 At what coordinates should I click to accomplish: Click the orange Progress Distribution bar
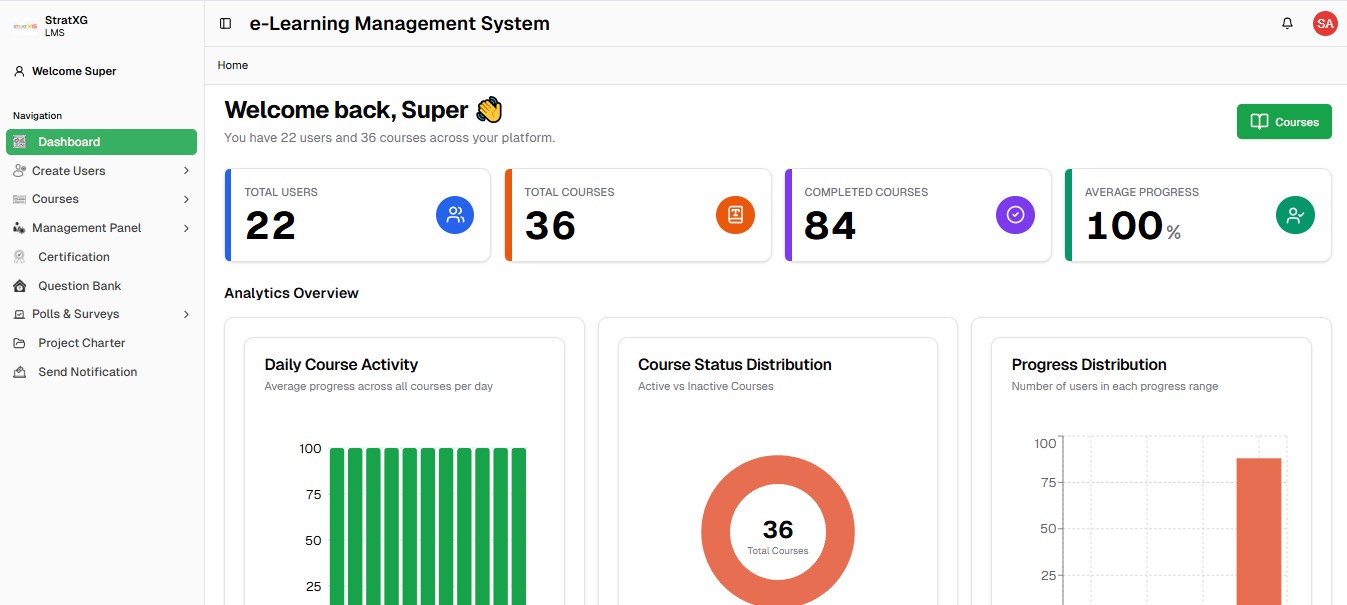[1259, 531]
